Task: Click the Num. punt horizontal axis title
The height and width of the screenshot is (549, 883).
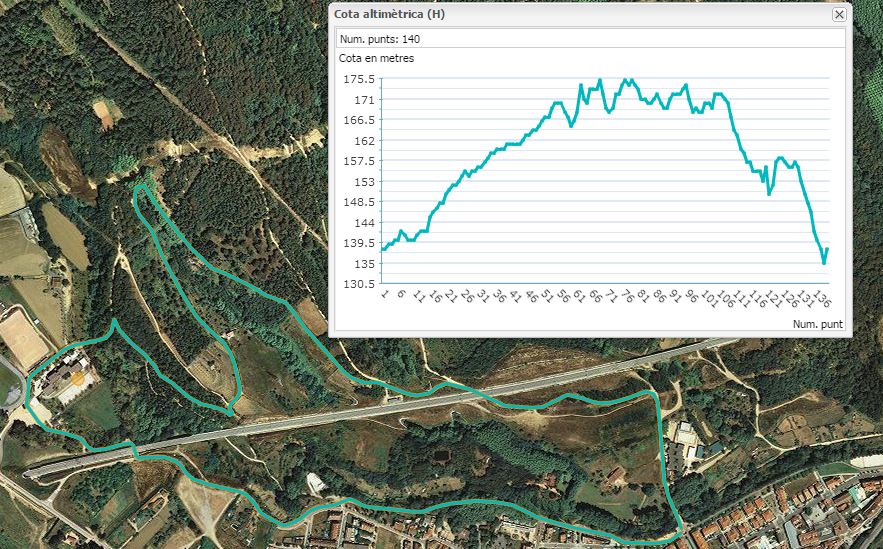Action: pyautogui.click(x=817, y=324)
